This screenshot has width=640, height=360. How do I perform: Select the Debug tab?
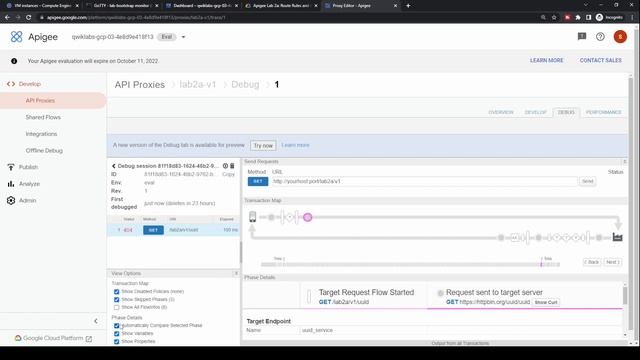click(x=566, y=112)
